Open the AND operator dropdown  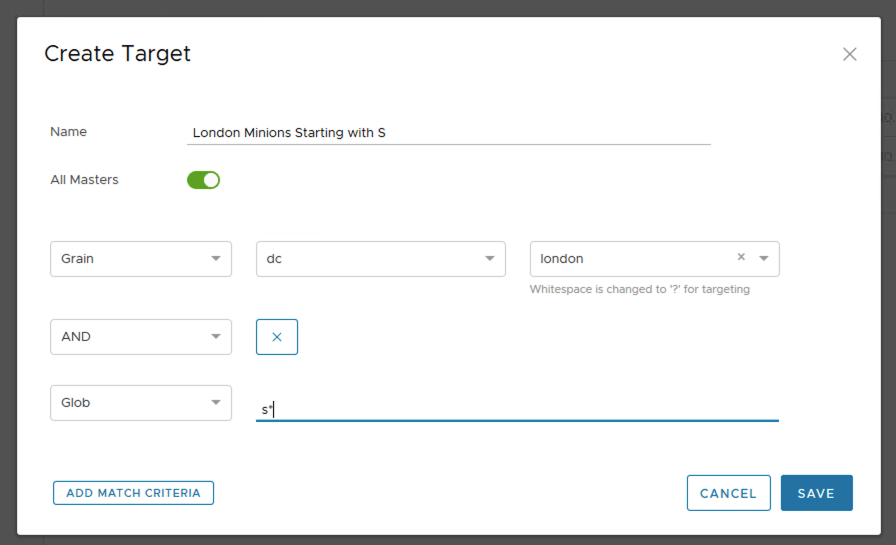pyautogui.click(x=141, y=337)
